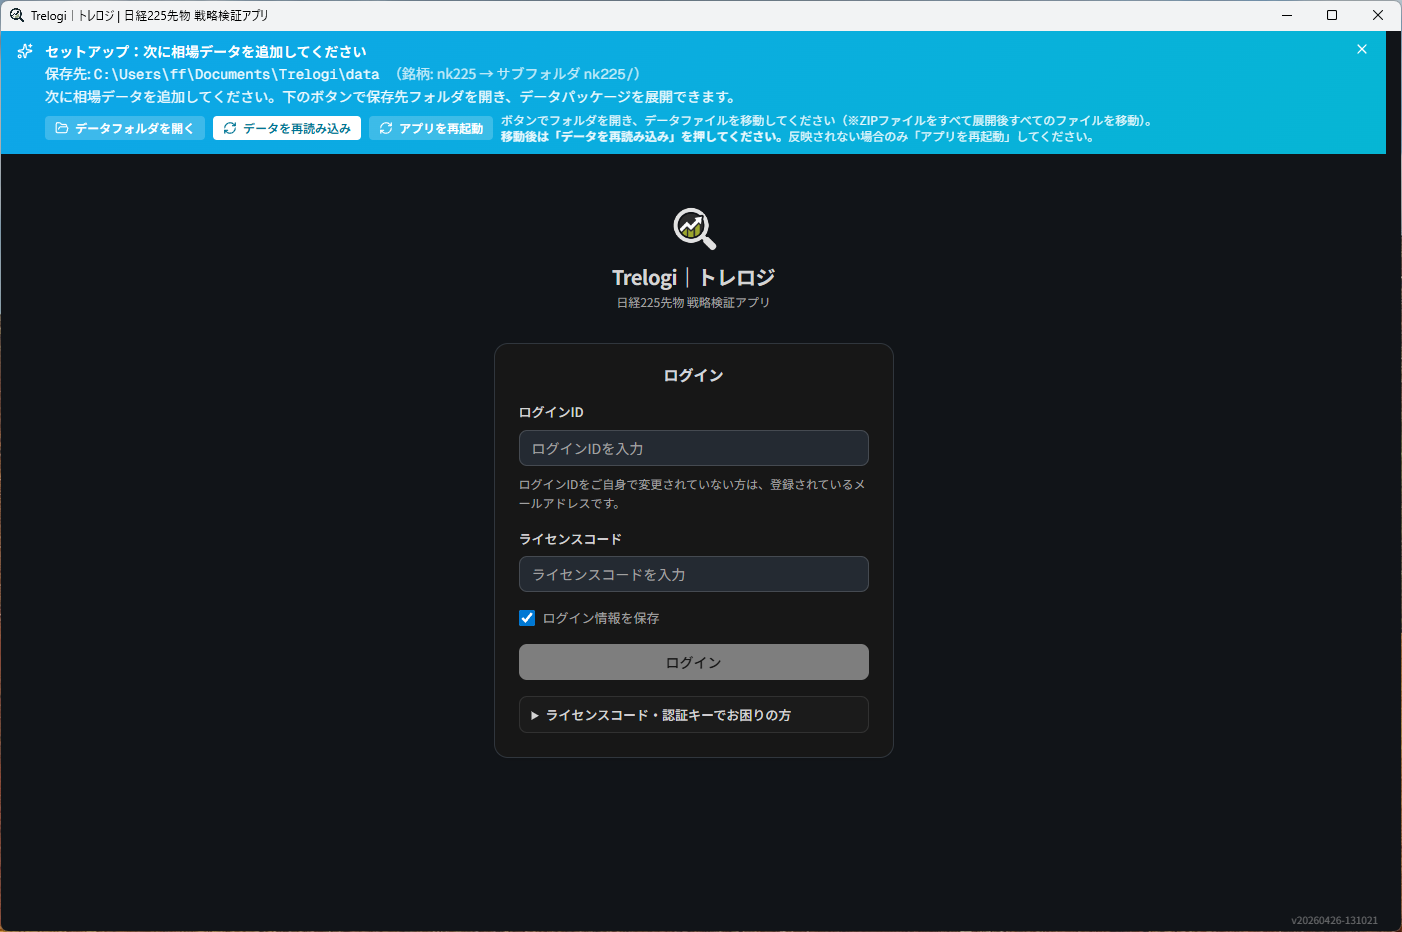The width and height of the screenshot is (1402, 932).
Task: Click the セットアップ：次に相場データを追加してください heading
Action: coord(206,51)
